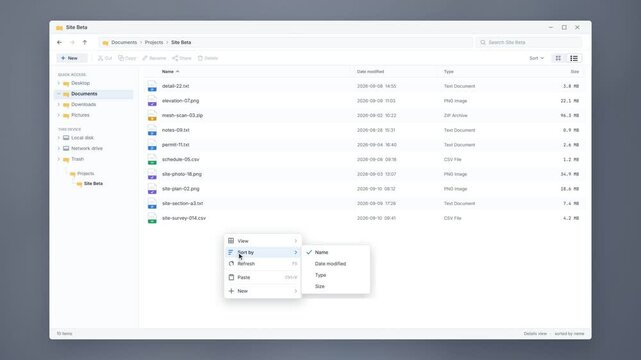Screen dimensions: 641x360
Task: Expand the Network drive tree node
Action: pos(59,149)
